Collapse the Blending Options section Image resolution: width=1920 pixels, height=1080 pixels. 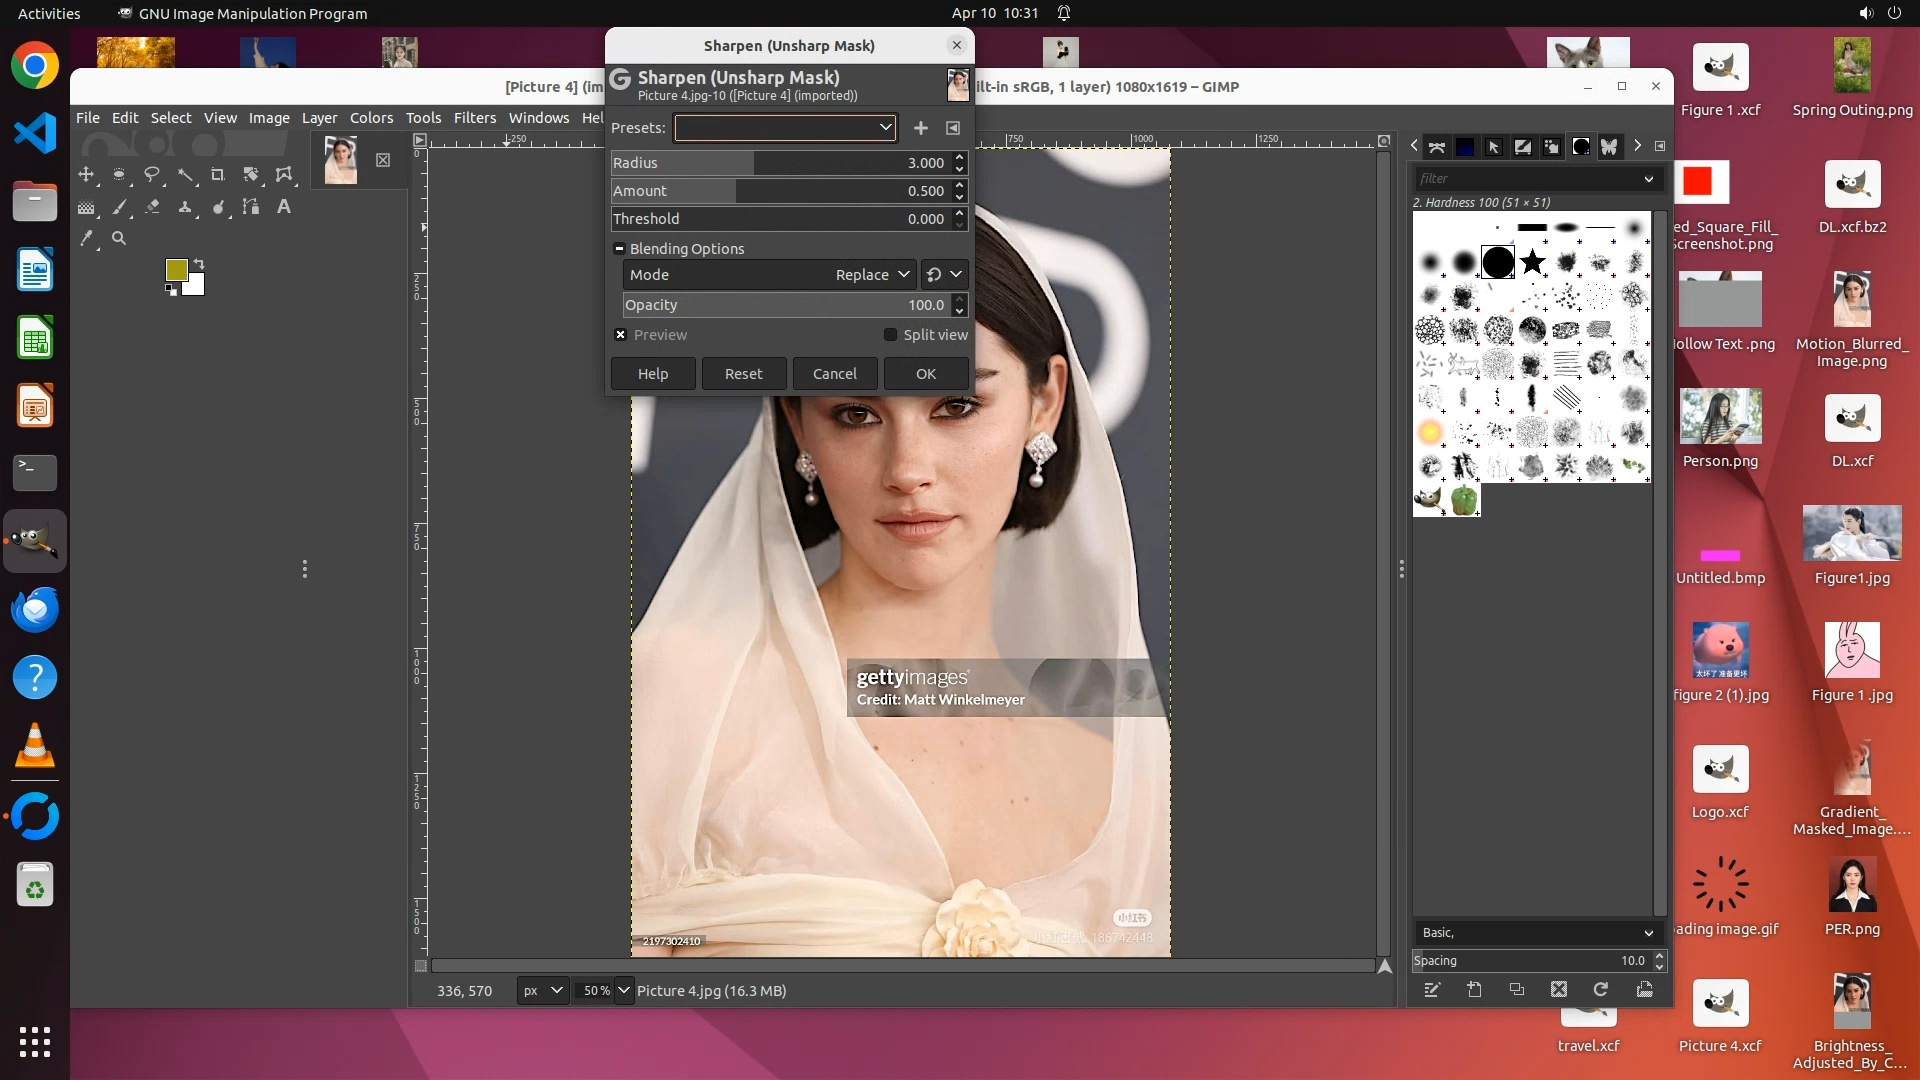[x=620, y=248]
